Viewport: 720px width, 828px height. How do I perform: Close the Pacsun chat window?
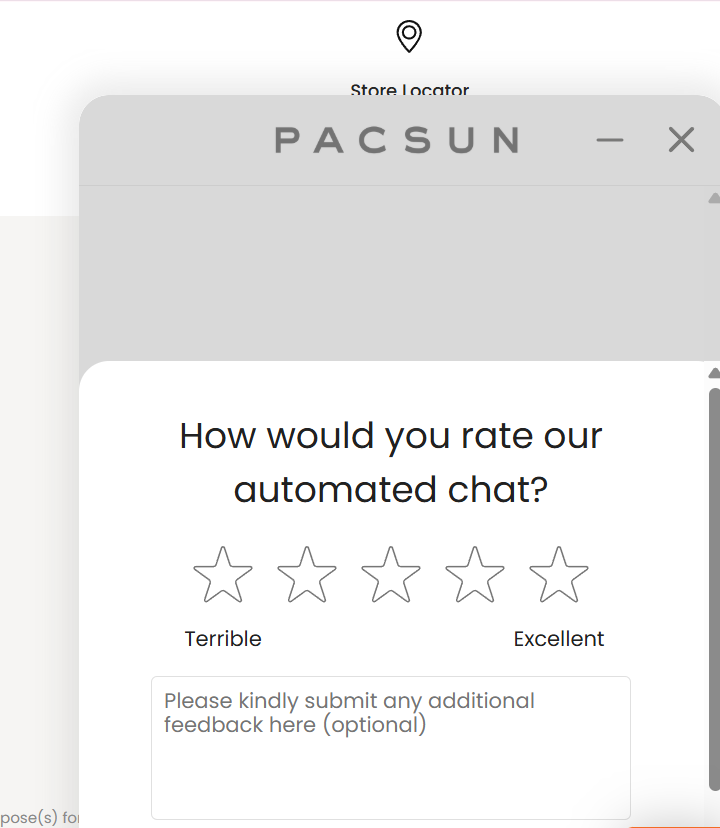[681, 140]
